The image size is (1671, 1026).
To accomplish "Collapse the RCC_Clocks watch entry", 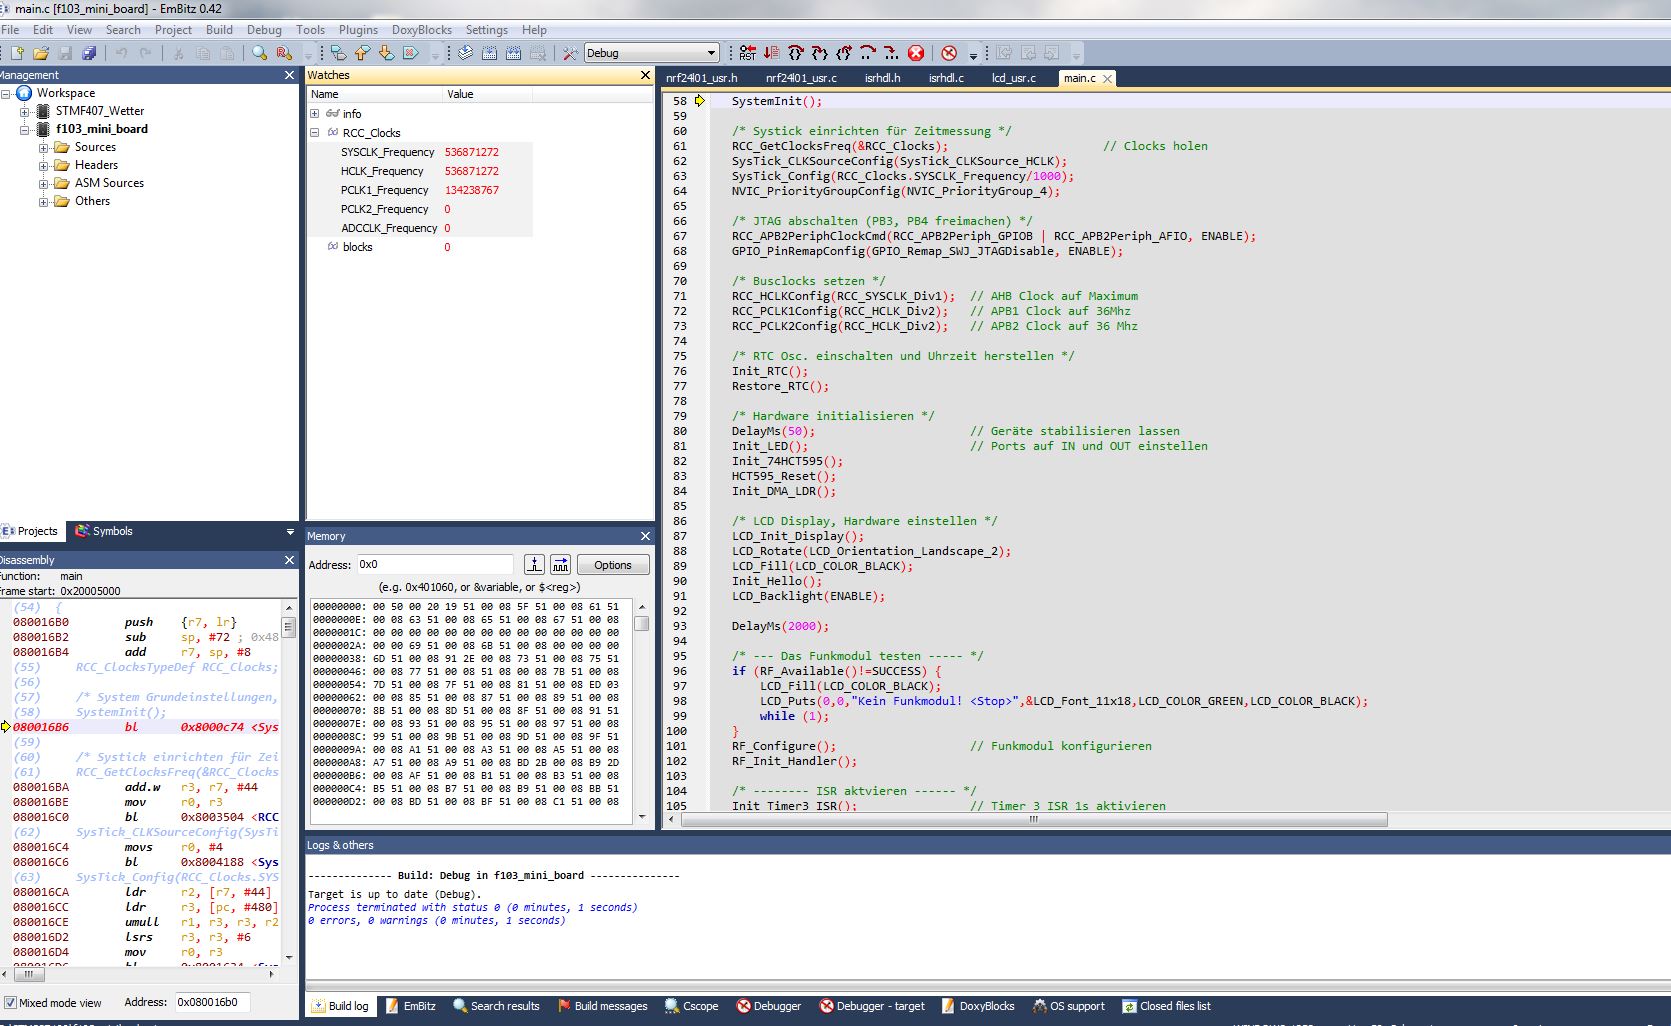I will (314, 133).
